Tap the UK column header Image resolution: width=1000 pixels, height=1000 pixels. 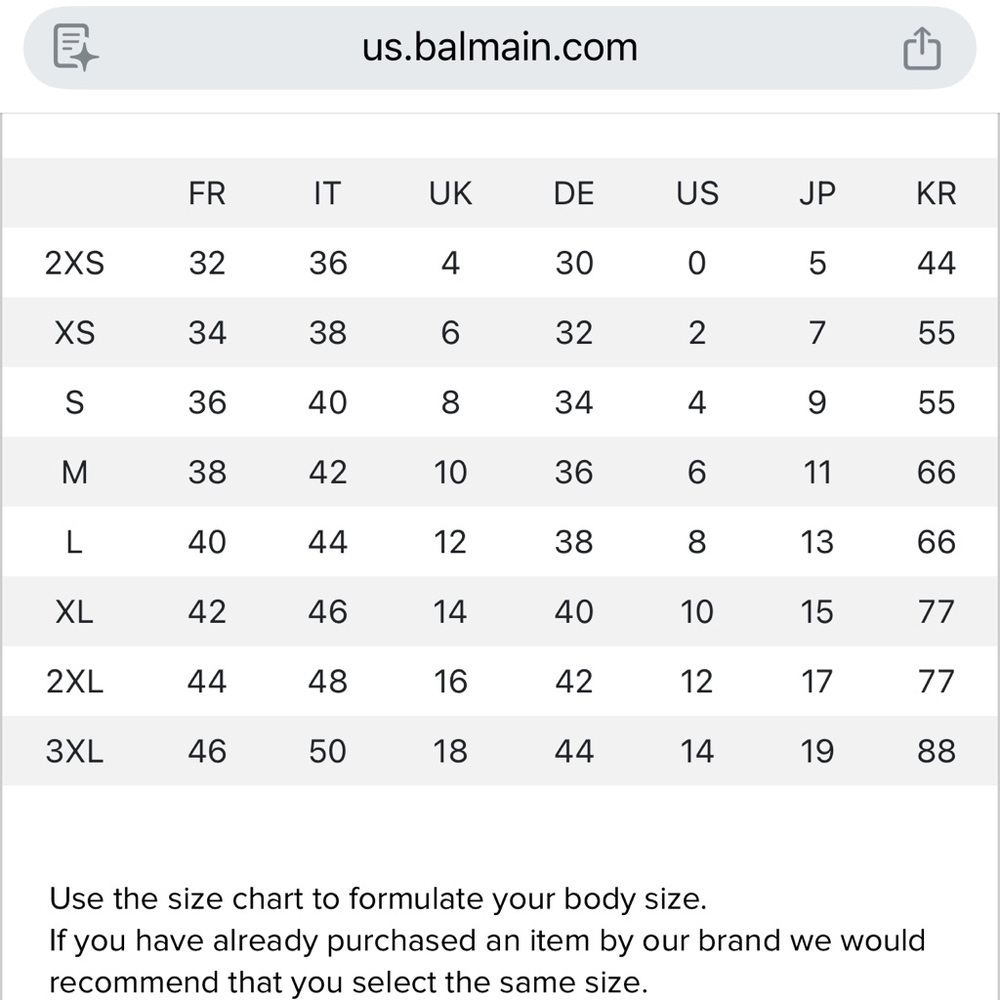click(450, 193)
